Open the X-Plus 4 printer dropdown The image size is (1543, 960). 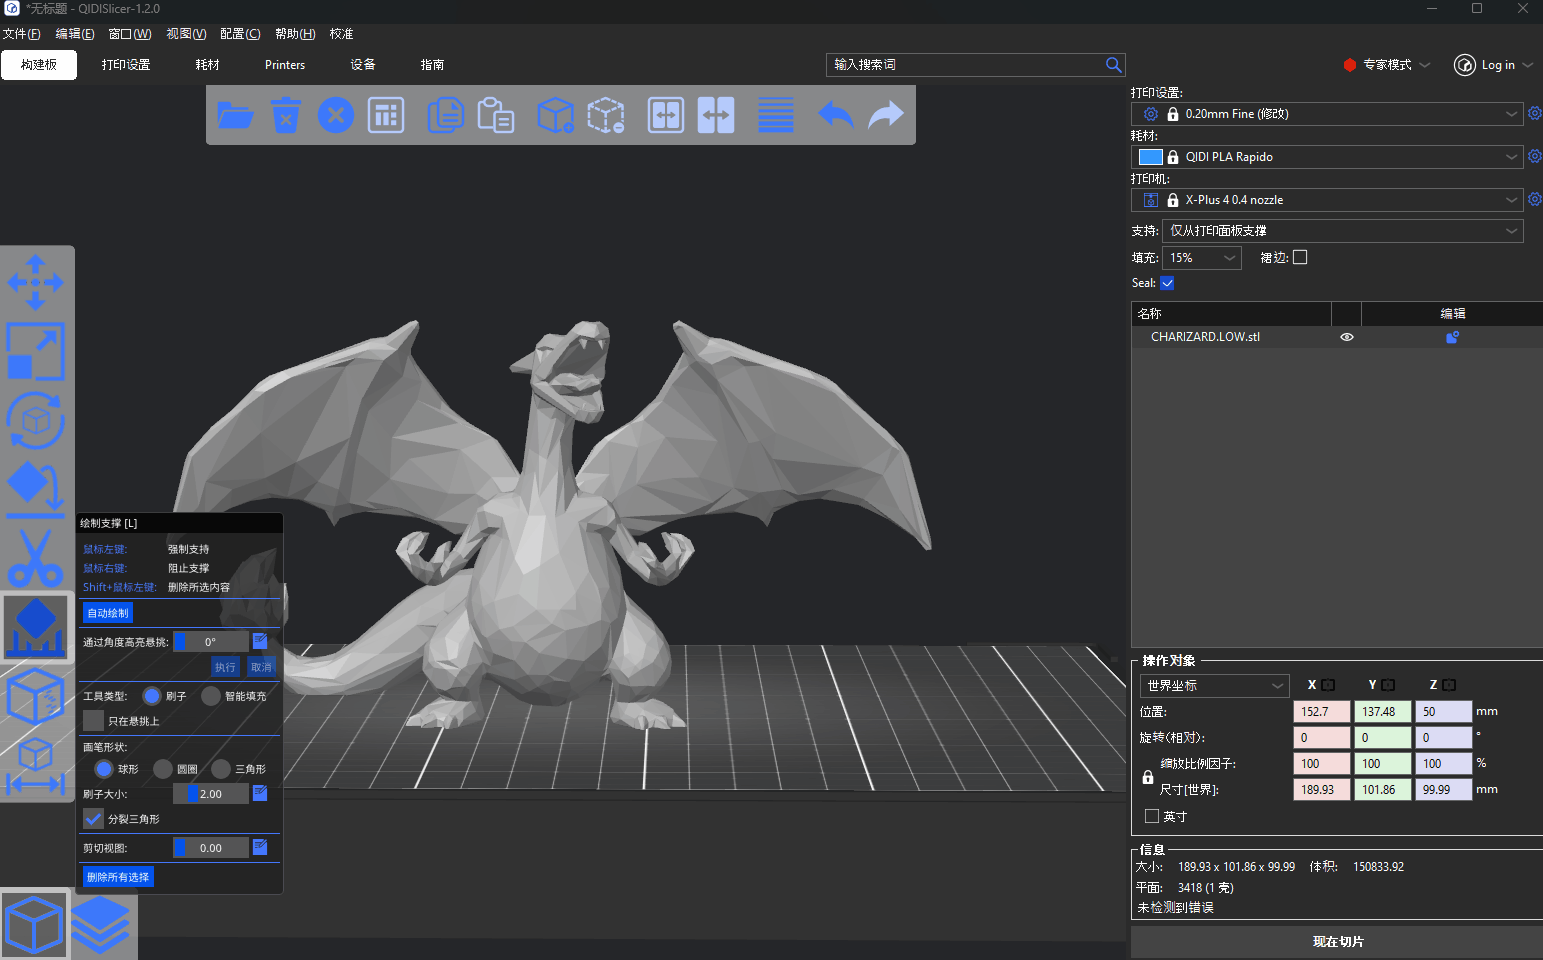(x=1327, y=200)
